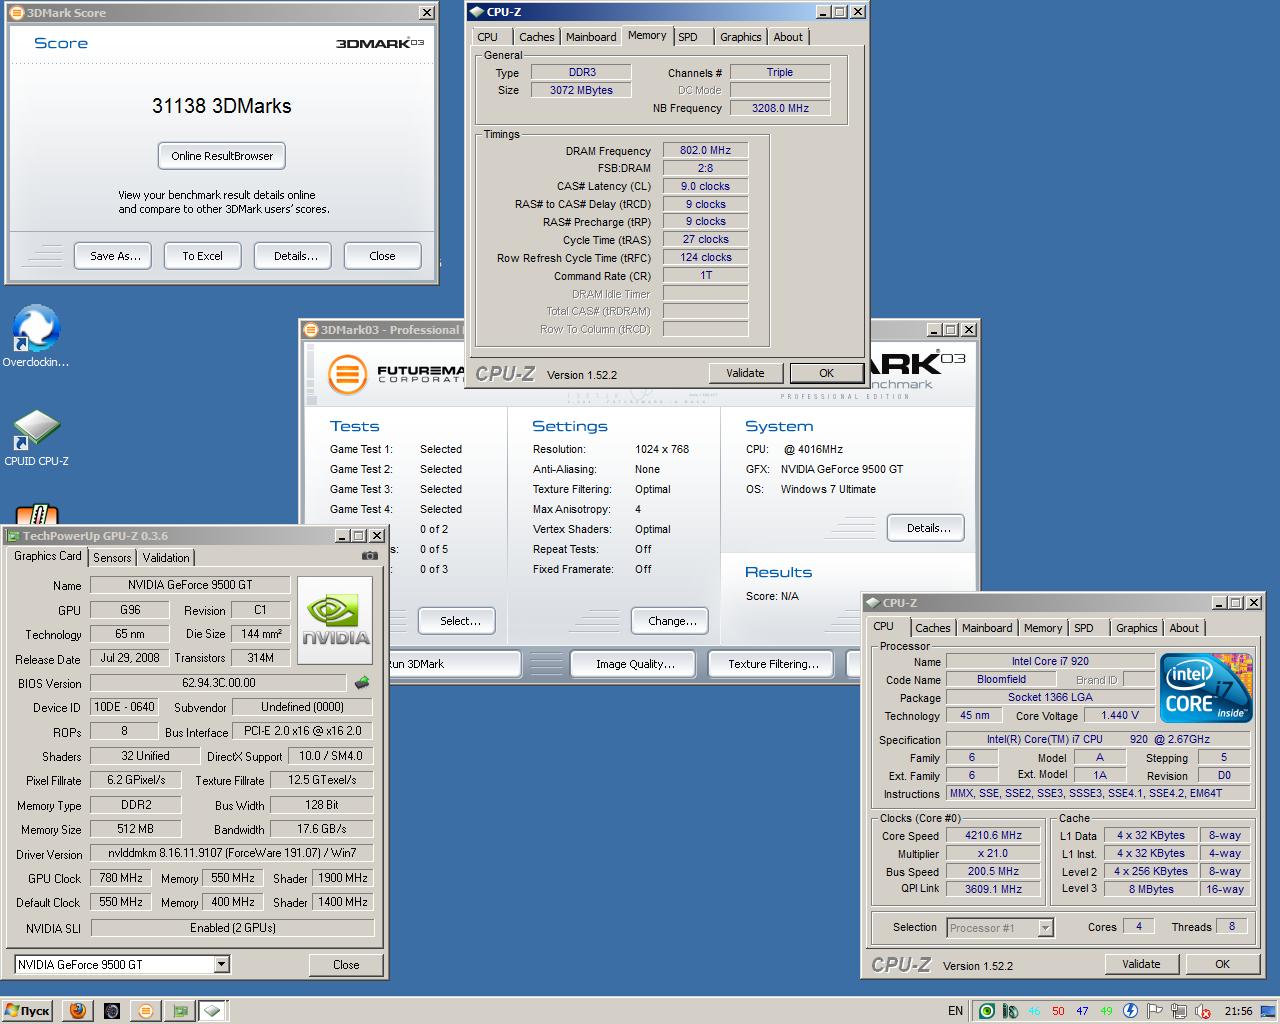Open the Sensors tab in GPU-Z
The width and height of the screenshot is (1280, 1024).
coord(112,557)
